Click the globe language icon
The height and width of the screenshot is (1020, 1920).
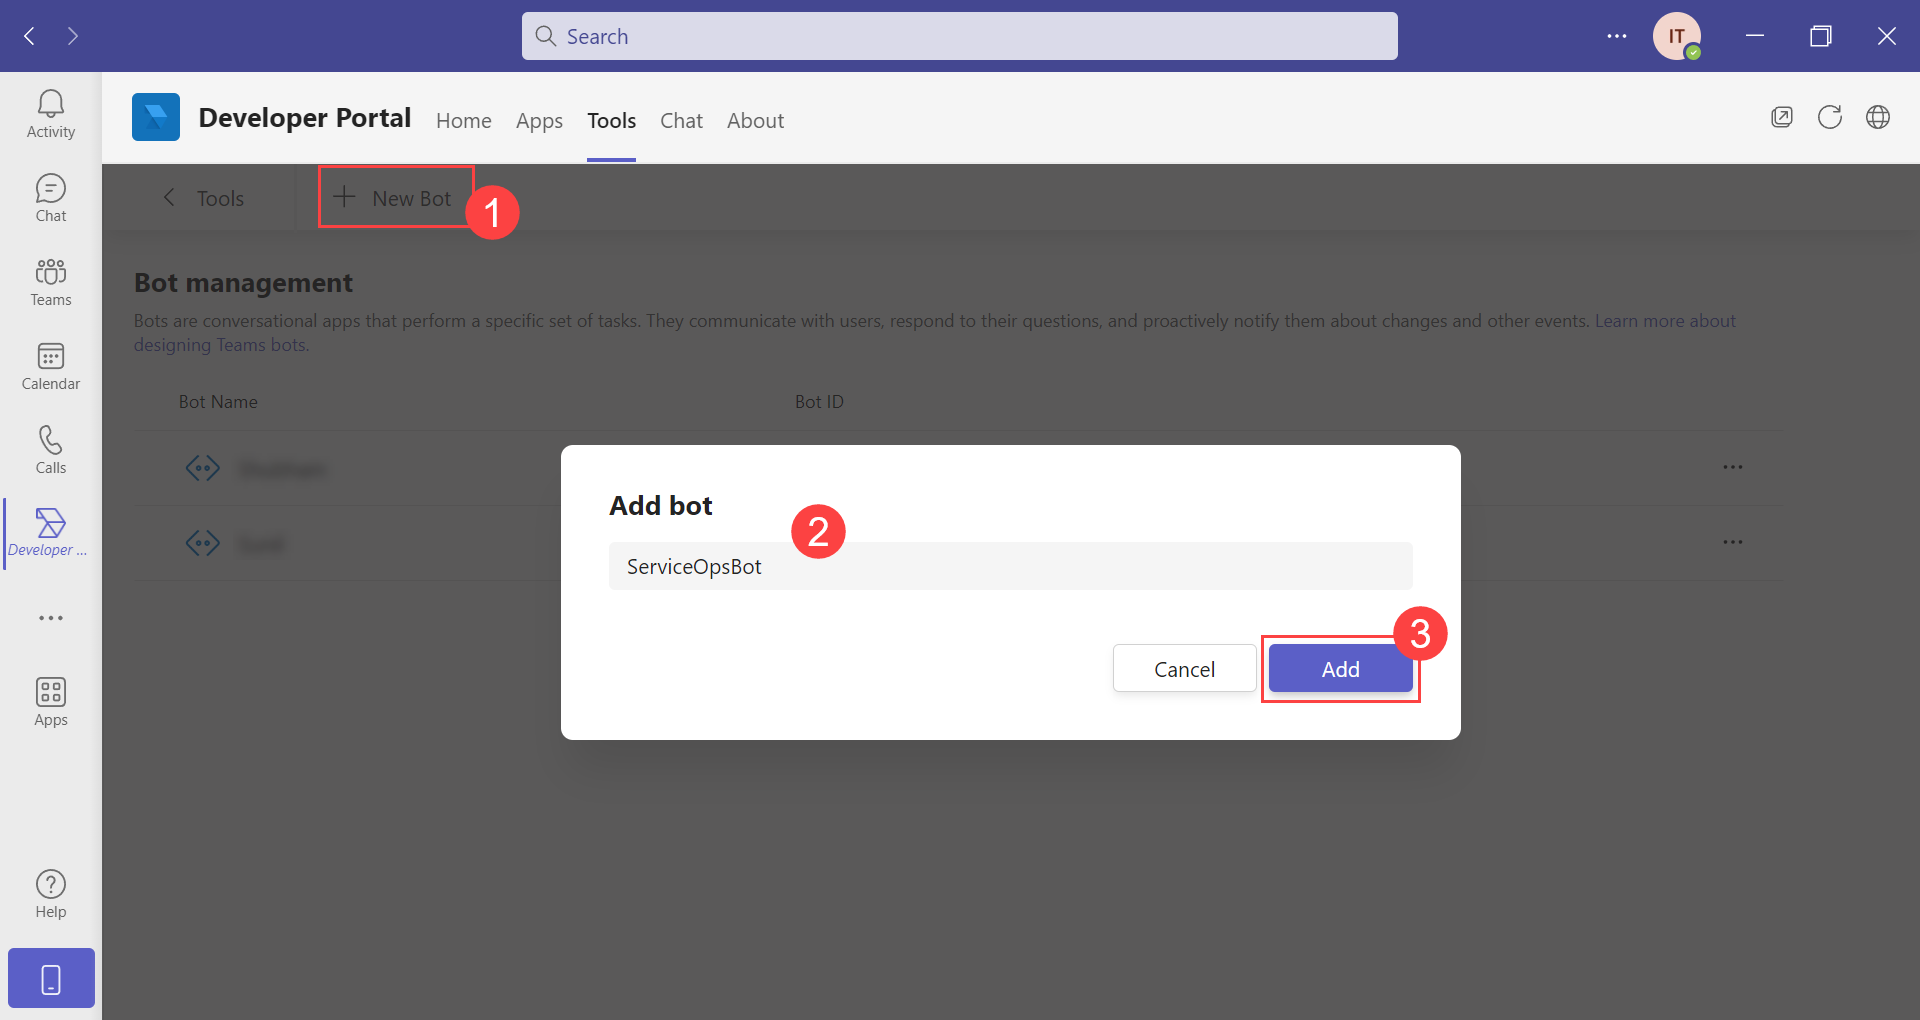(x=1878, y=117)
